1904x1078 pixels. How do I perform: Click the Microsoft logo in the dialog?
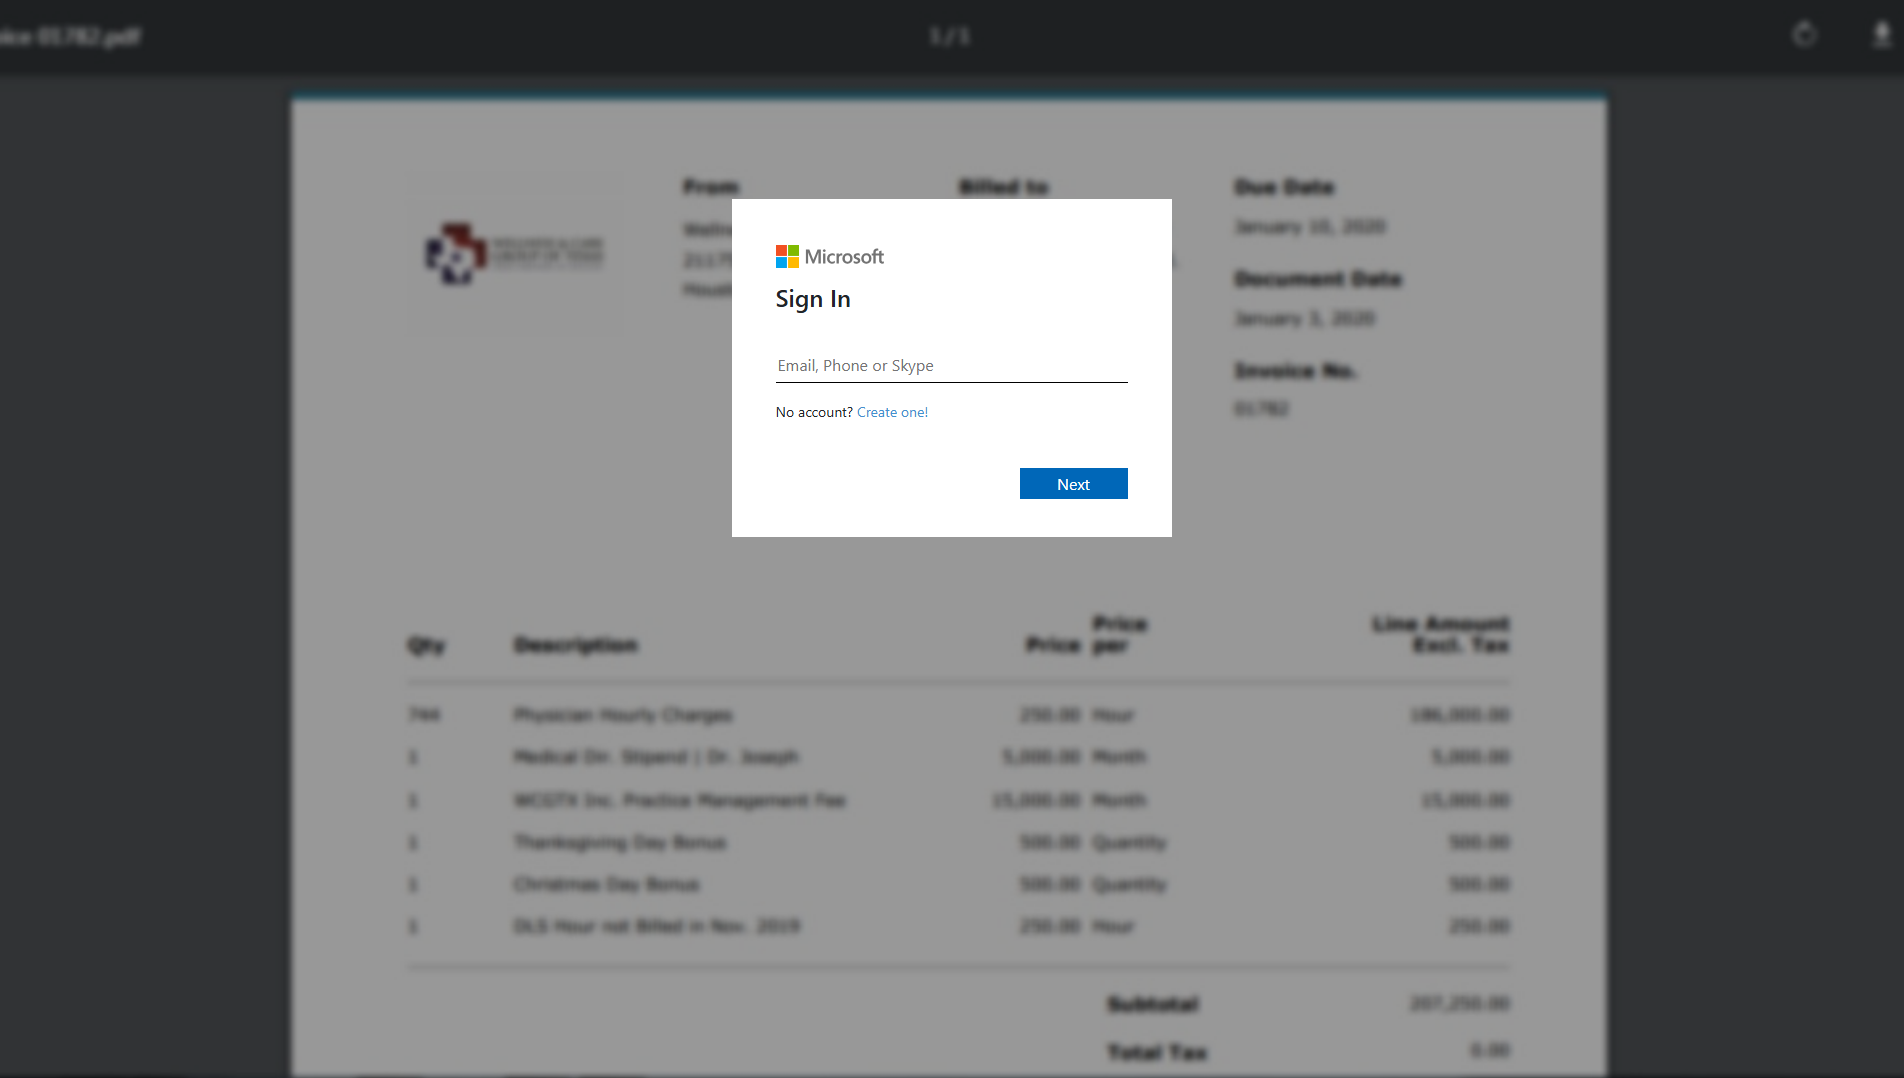[830, 257]
